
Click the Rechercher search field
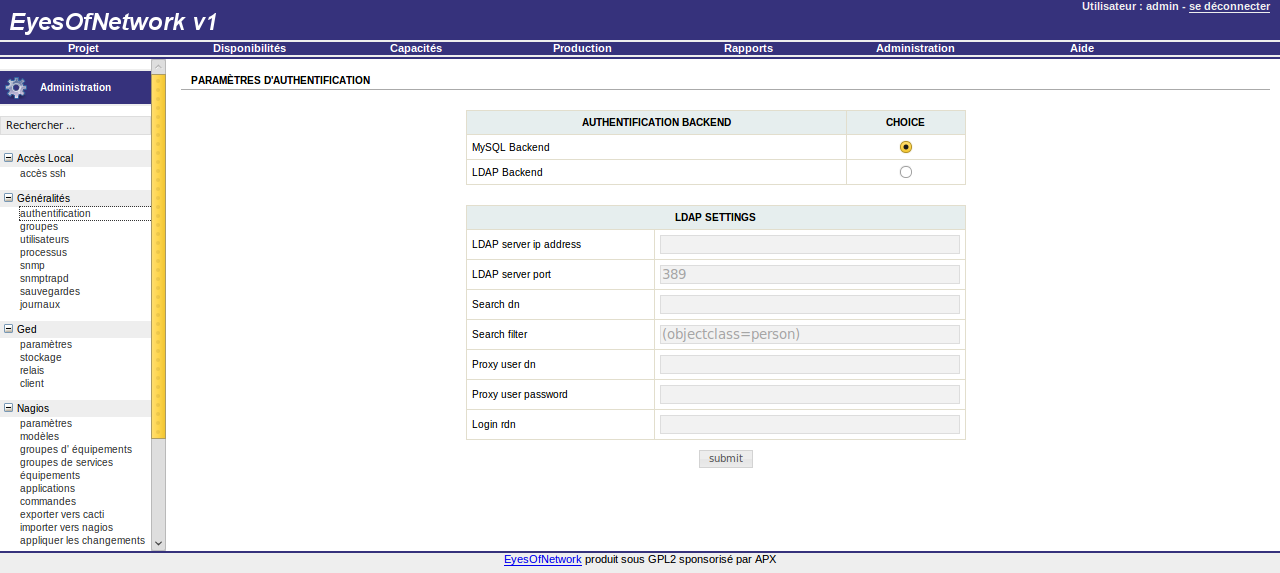75,126
